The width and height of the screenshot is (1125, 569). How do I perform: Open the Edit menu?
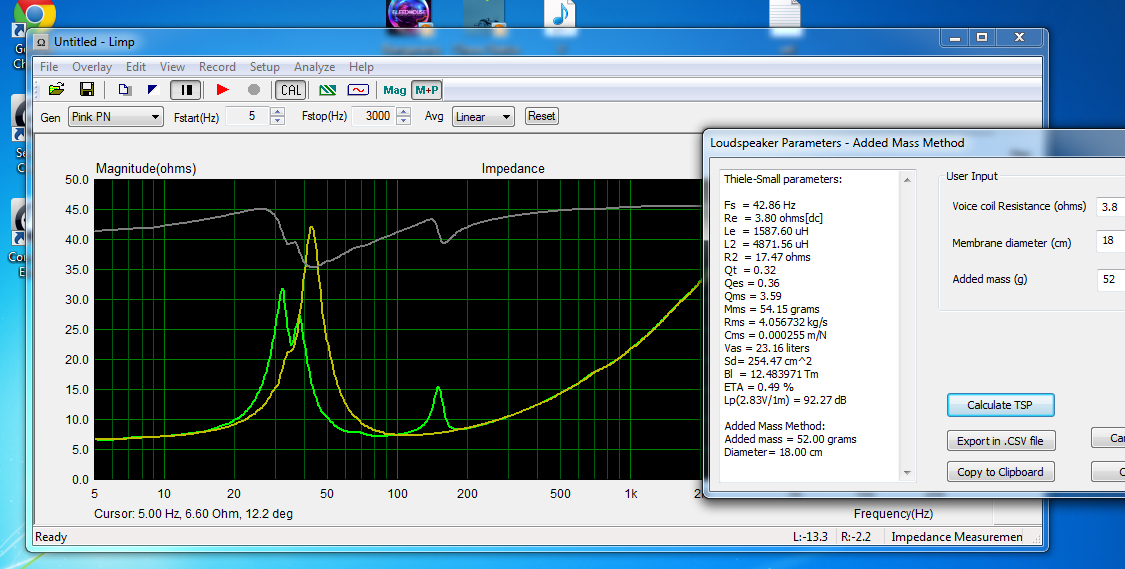136,67
